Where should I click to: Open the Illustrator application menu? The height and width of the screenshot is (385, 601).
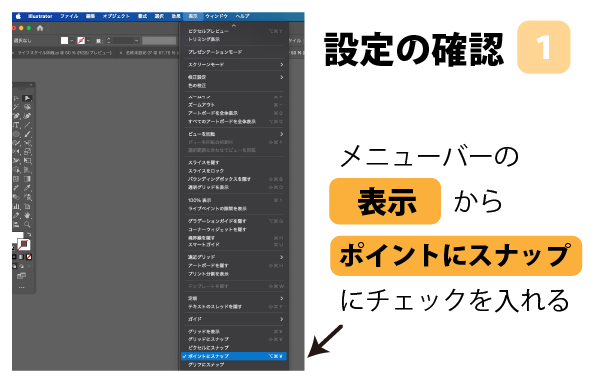click(40, 16)
